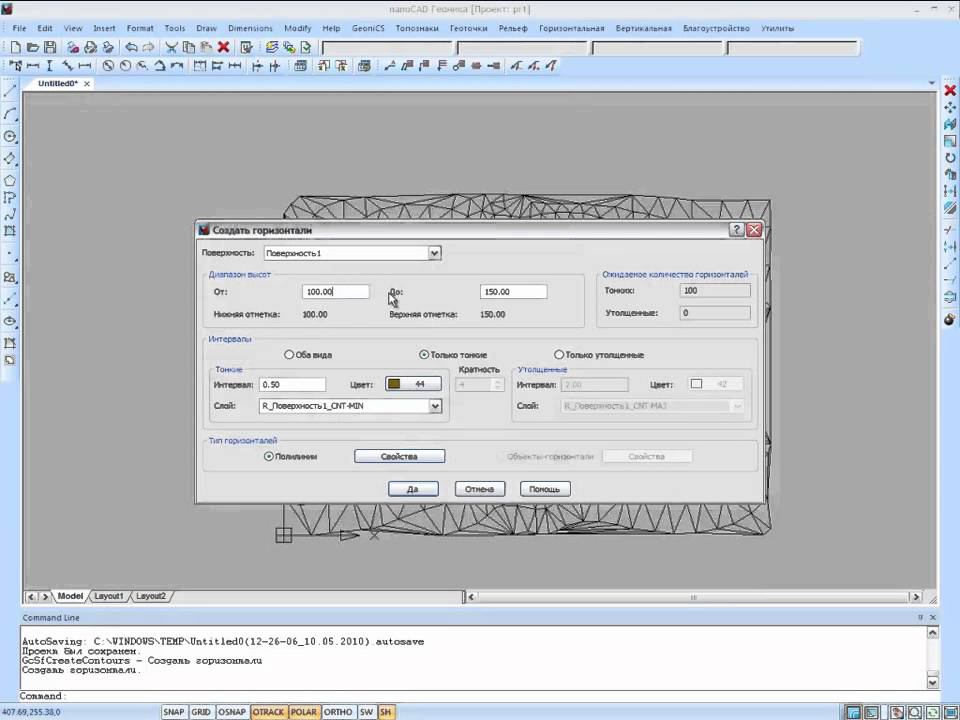The height and width of the screenshot is (720, 960).
Task: Toggle OTRACK mode in status bar
Action: pyautogui.click(x=268, y=712)
